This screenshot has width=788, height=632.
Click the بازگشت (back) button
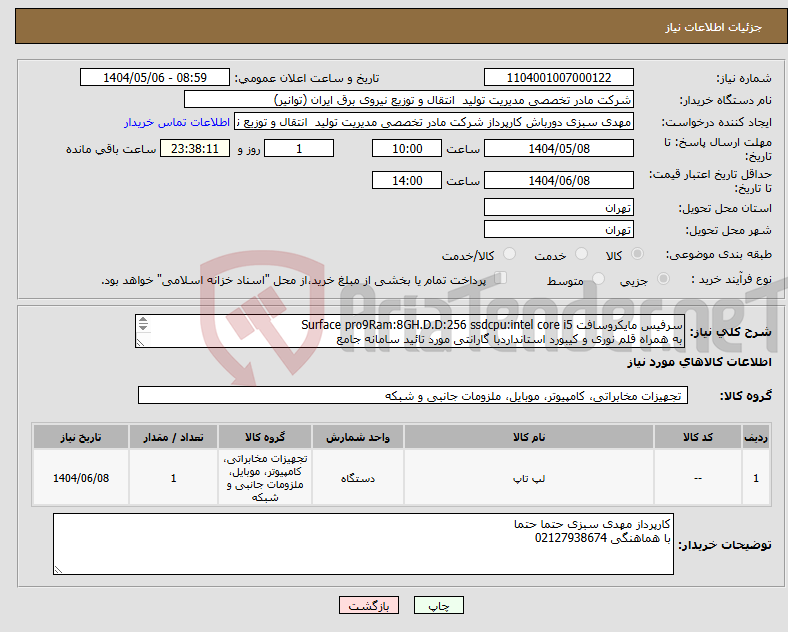pos(369,605)
